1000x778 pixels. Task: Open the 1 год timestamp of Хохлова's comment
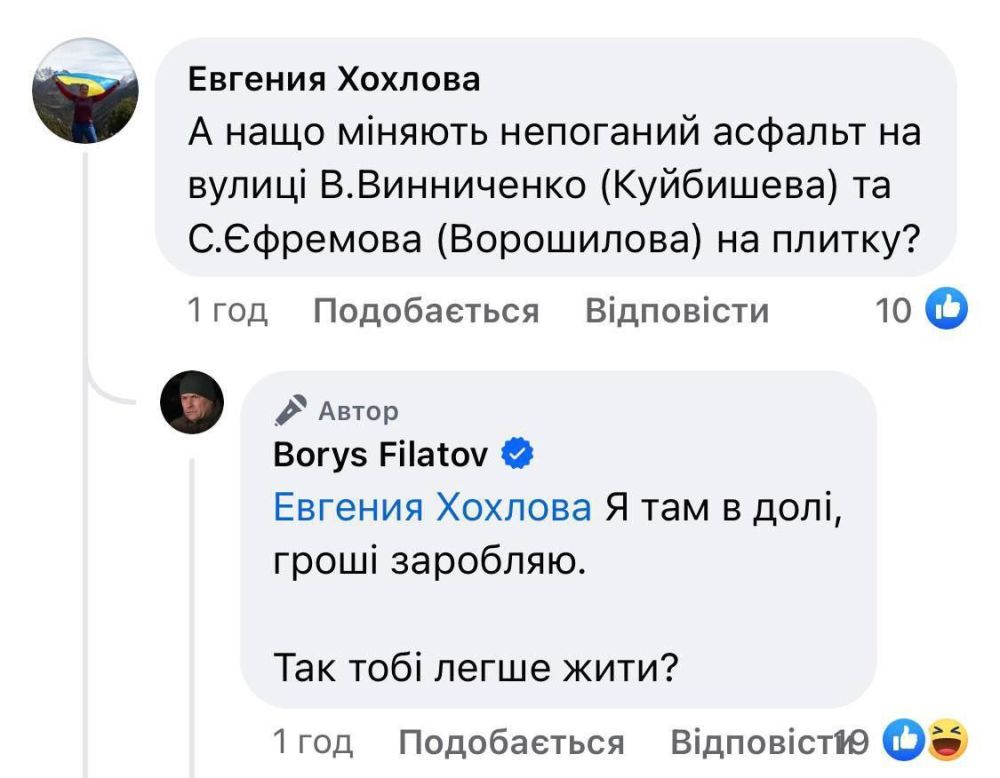tap(228, 311)
